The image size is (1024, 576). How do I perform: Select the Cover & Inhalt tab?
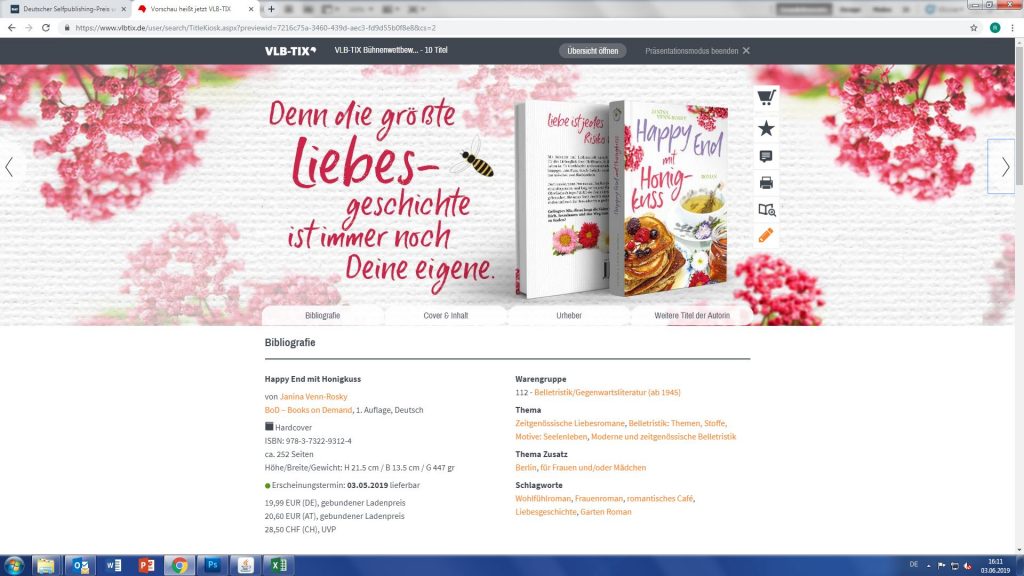click(x=445, y=315)
